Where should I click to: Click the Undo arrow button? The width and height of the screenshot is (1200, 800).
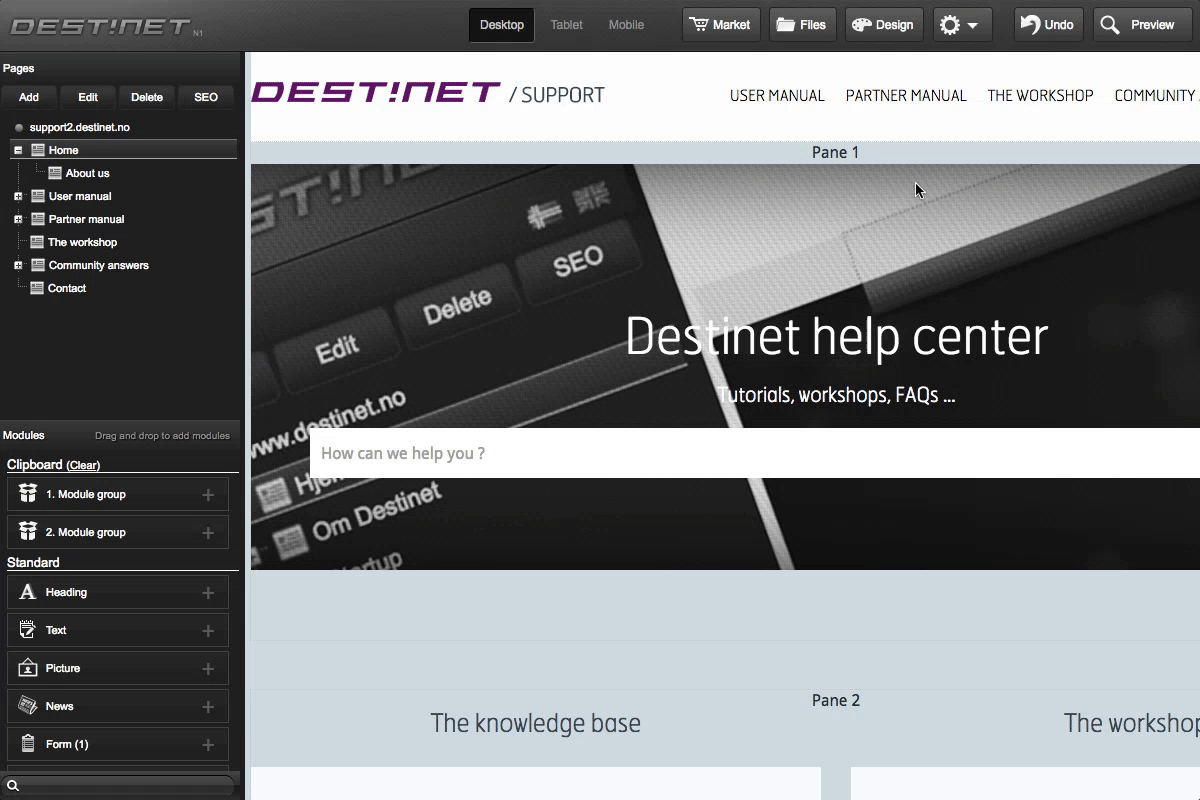(x=1047, y=25)
